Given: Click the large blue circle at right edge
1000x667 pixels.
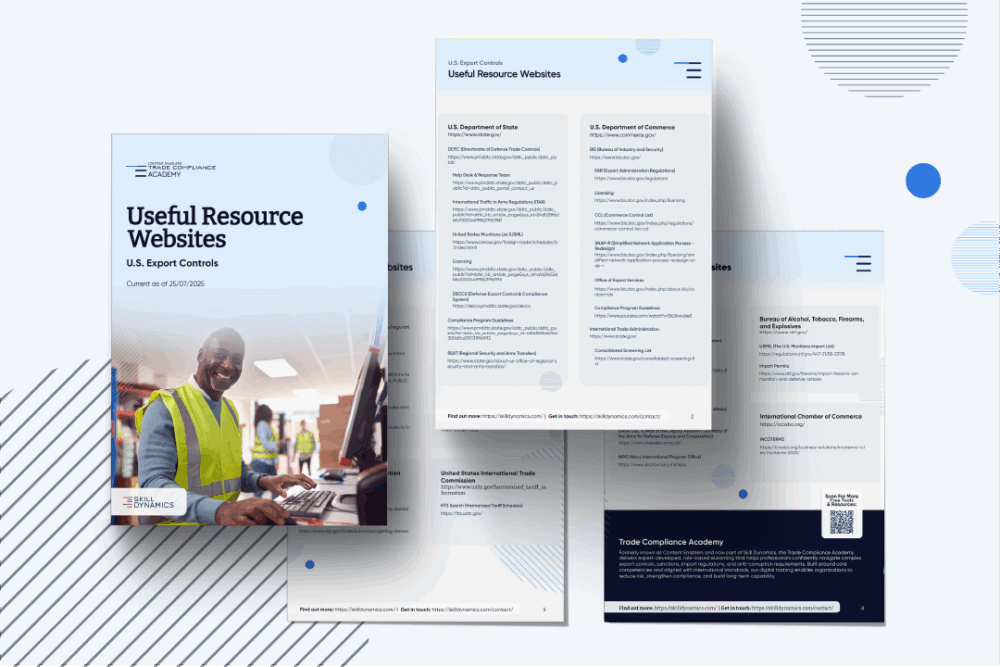Looking at the screenshot, I should [x=923, y=180].
